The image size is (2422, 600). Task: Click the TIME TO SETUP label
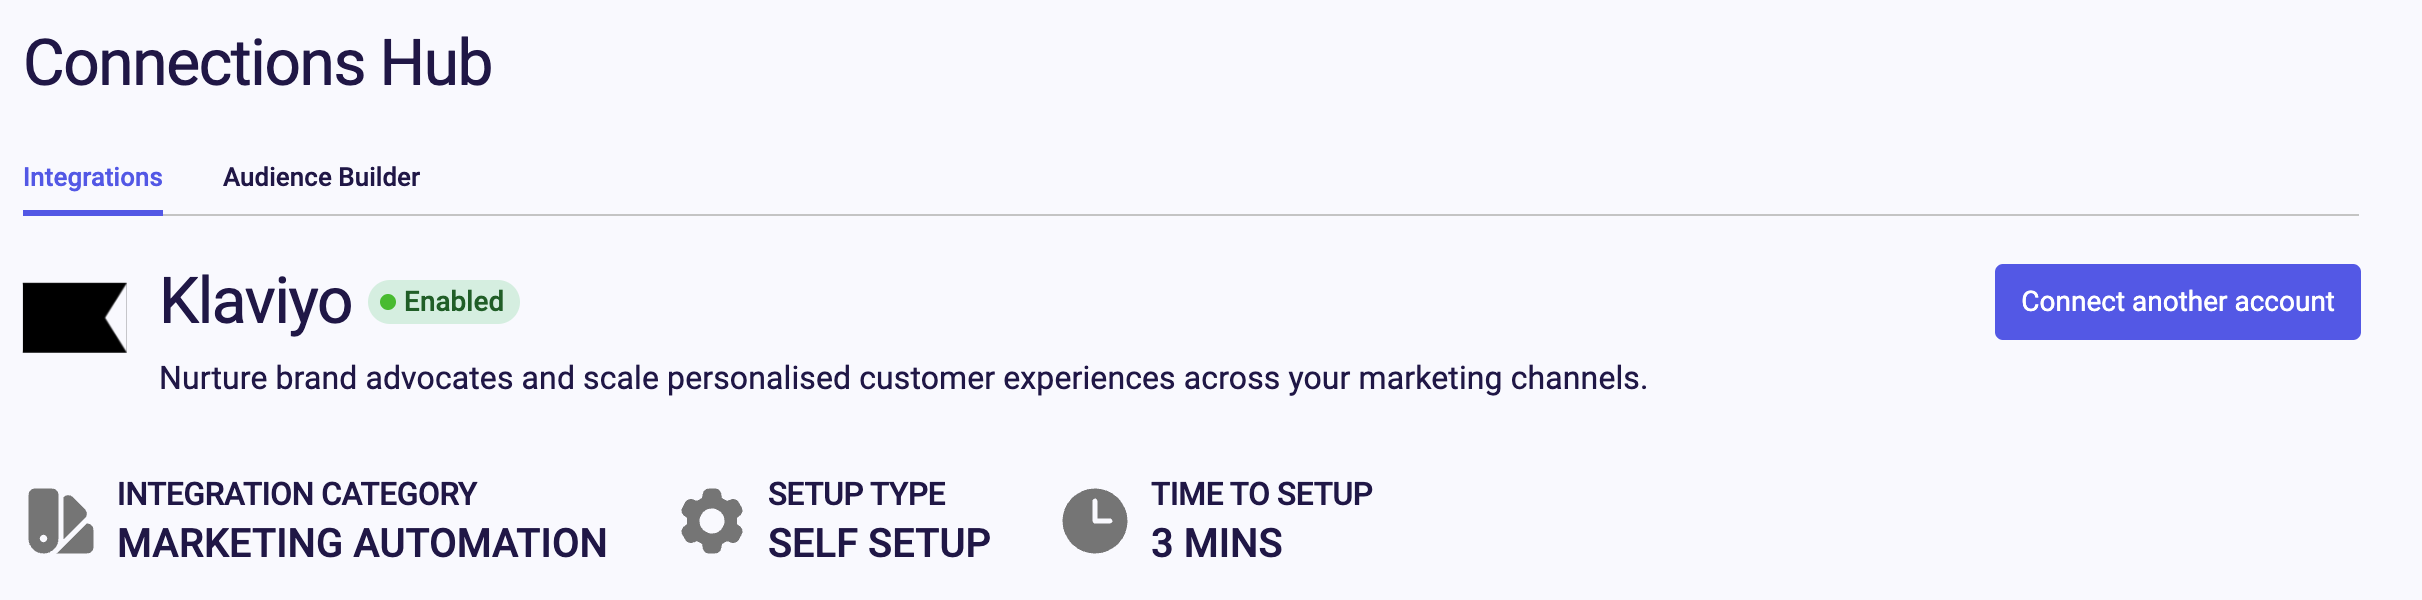[1262, 494]
